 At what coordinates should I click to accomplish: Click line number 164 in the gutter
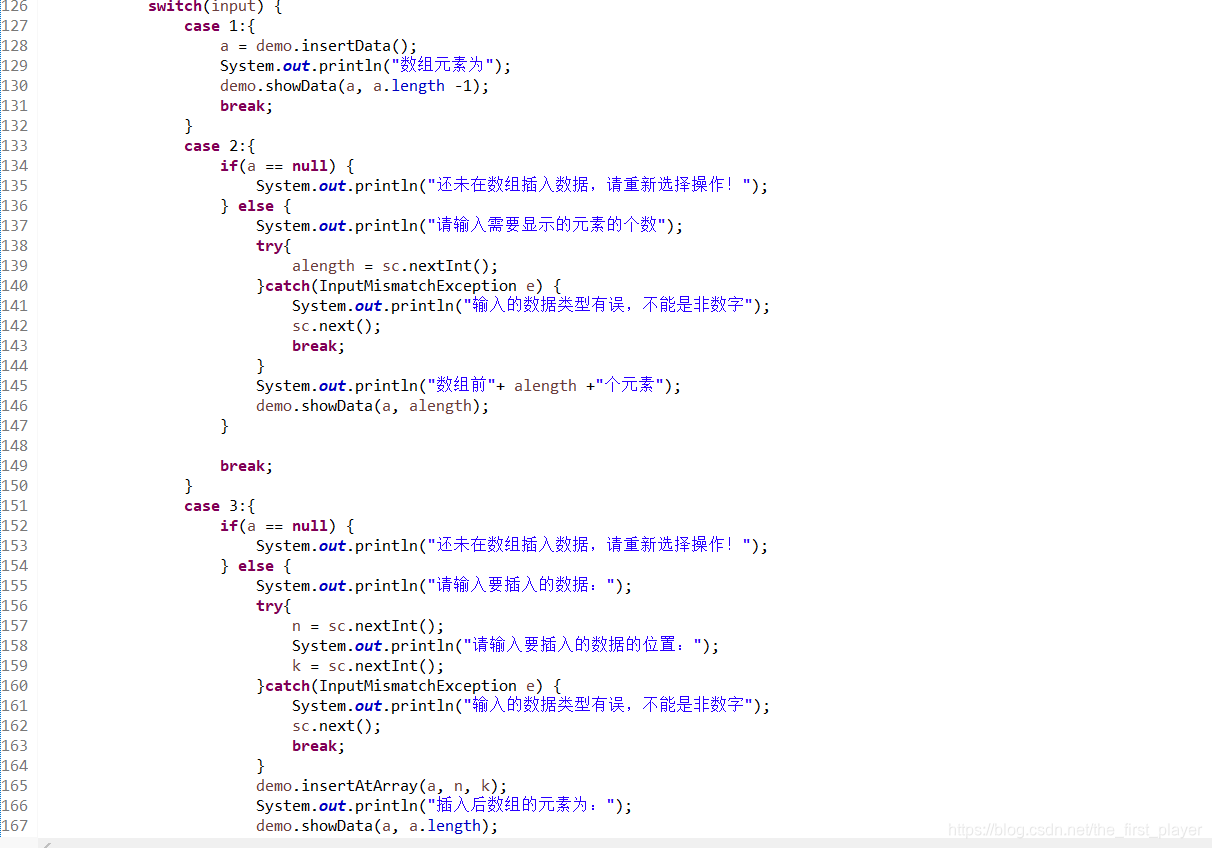[15, 766]
